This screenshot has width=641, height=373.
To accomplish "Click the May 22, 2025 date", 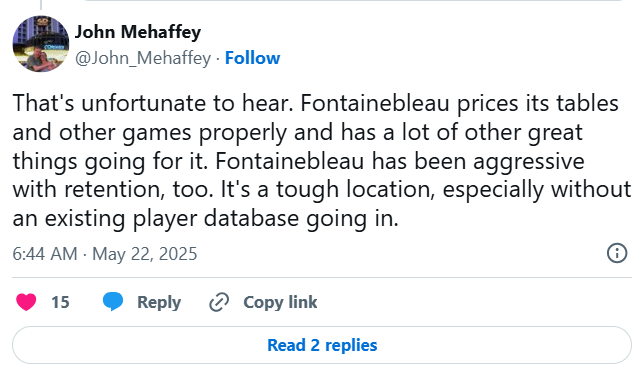I will [145, 254].
